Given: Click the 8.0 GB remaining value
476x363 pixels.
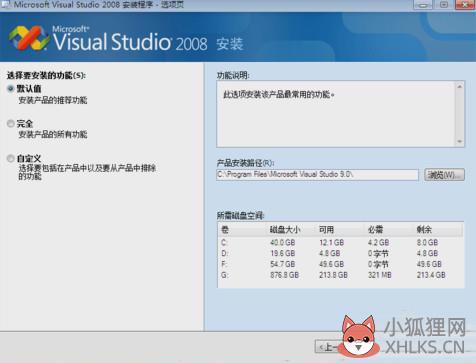Looking at the screenshot, I should click(427, 243).
